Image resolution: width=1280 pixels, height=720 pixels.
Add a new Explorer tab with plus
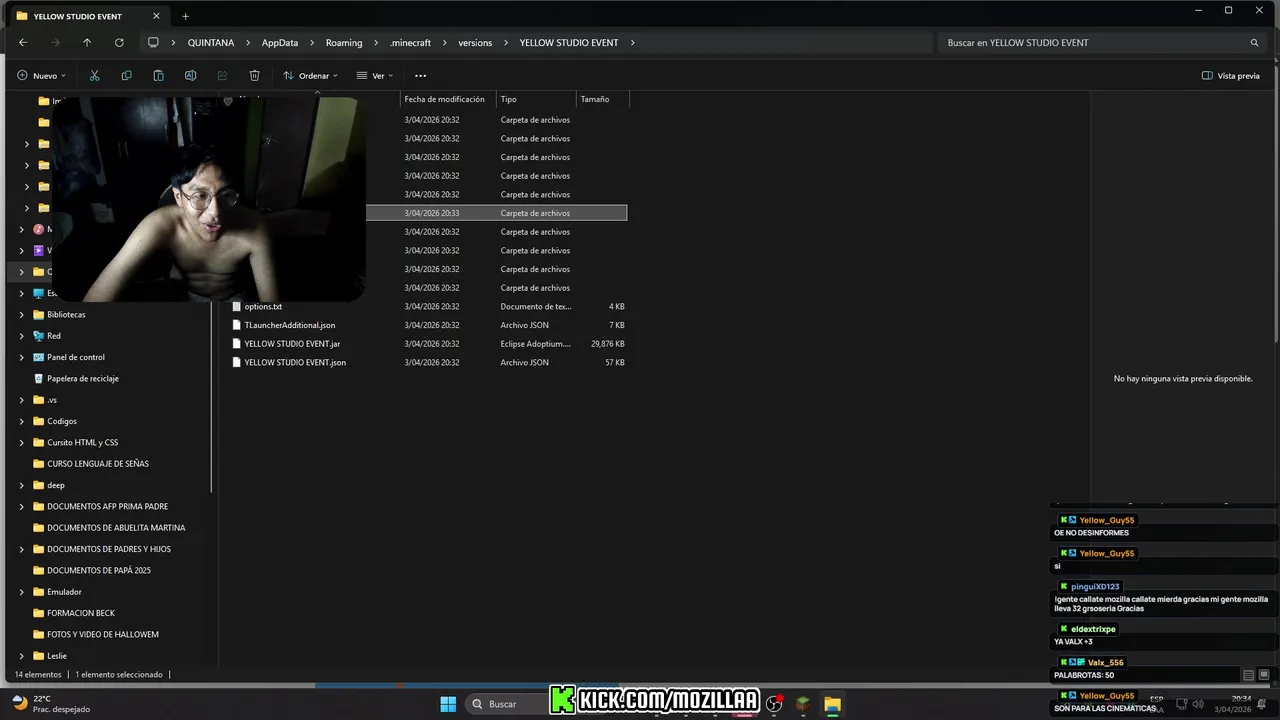185,16
